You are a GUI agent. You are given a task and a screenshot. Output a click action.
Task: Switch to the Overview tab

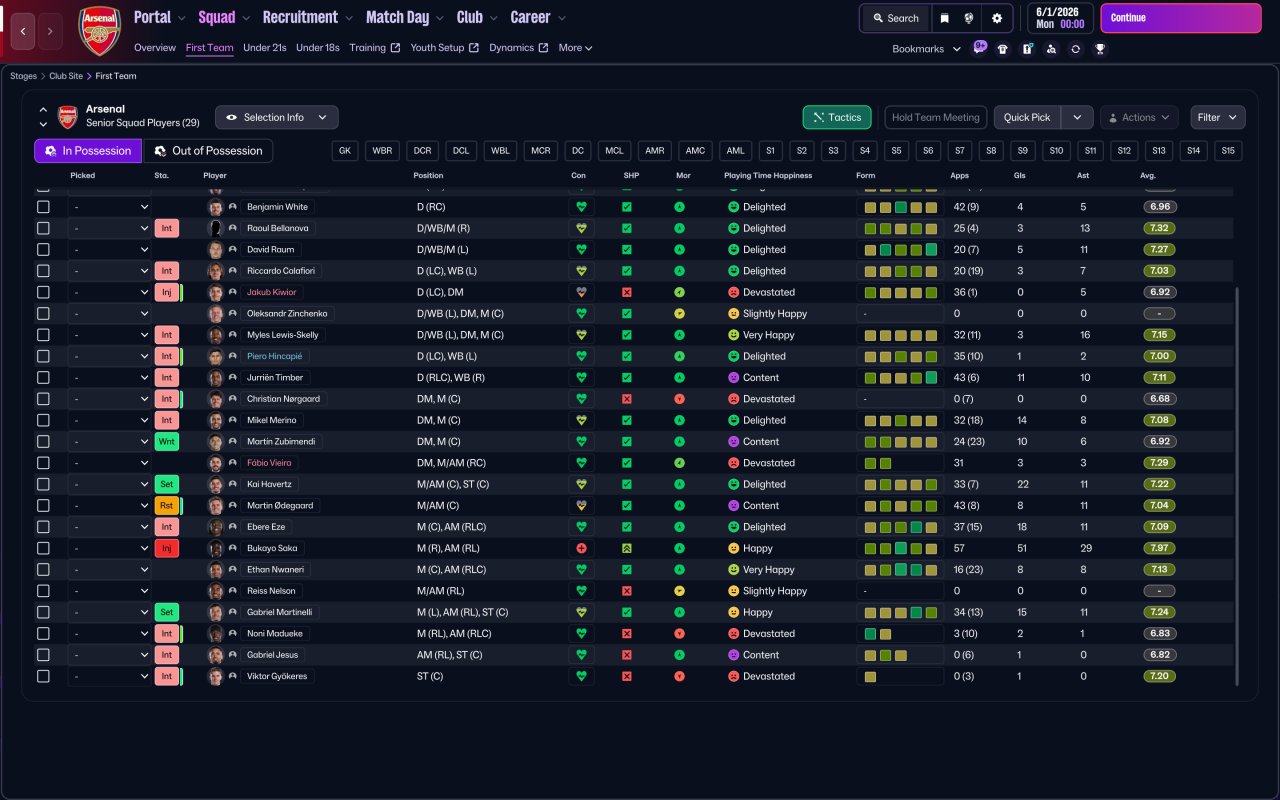pyautogui.click(x=155, y=48)
